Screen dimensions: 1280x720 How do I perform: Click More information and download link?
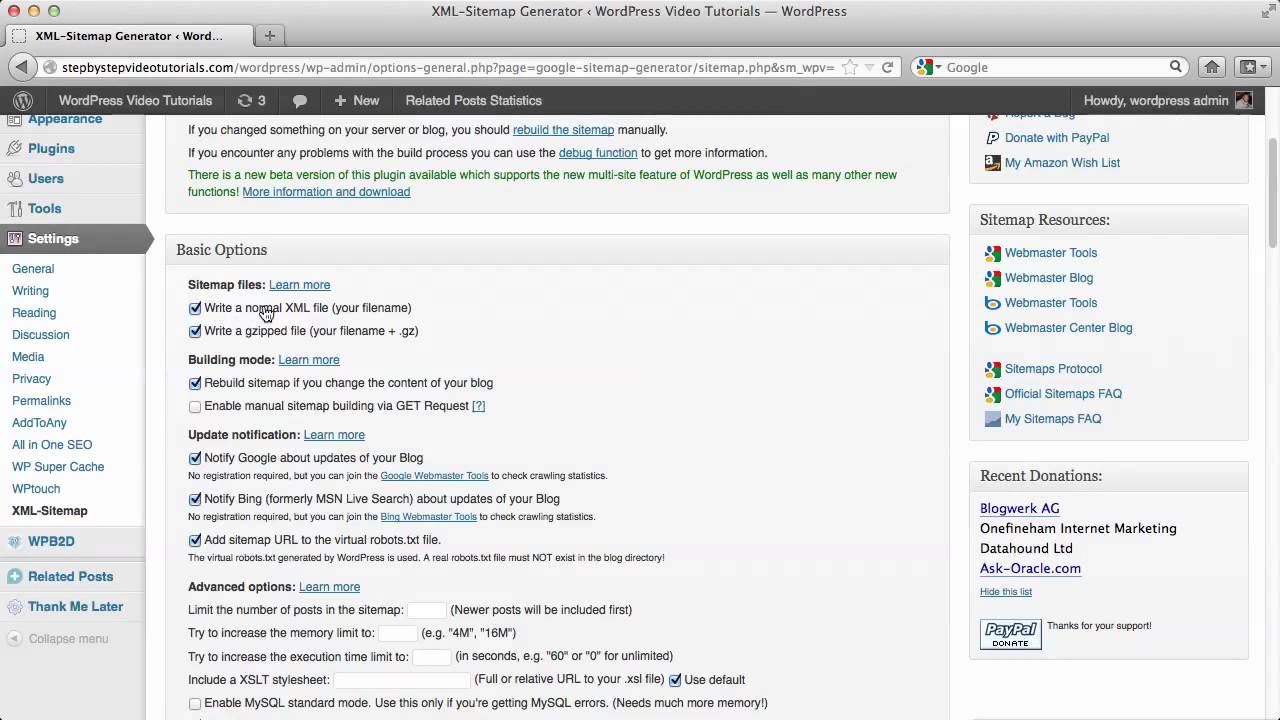326,192
